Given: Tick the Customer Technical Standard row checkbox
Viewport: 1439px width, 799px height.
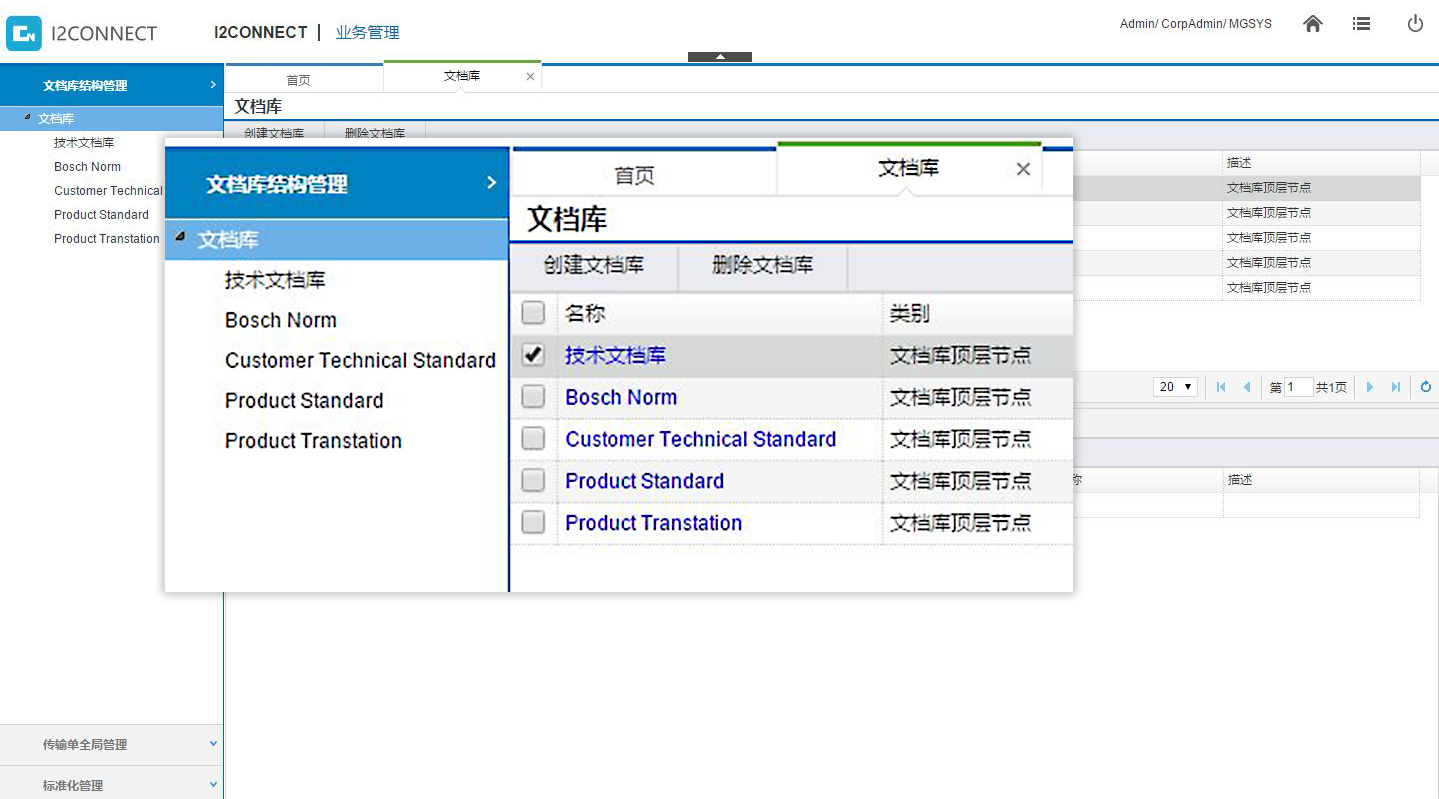Looking at the screenshot, I should click(533, 439).
